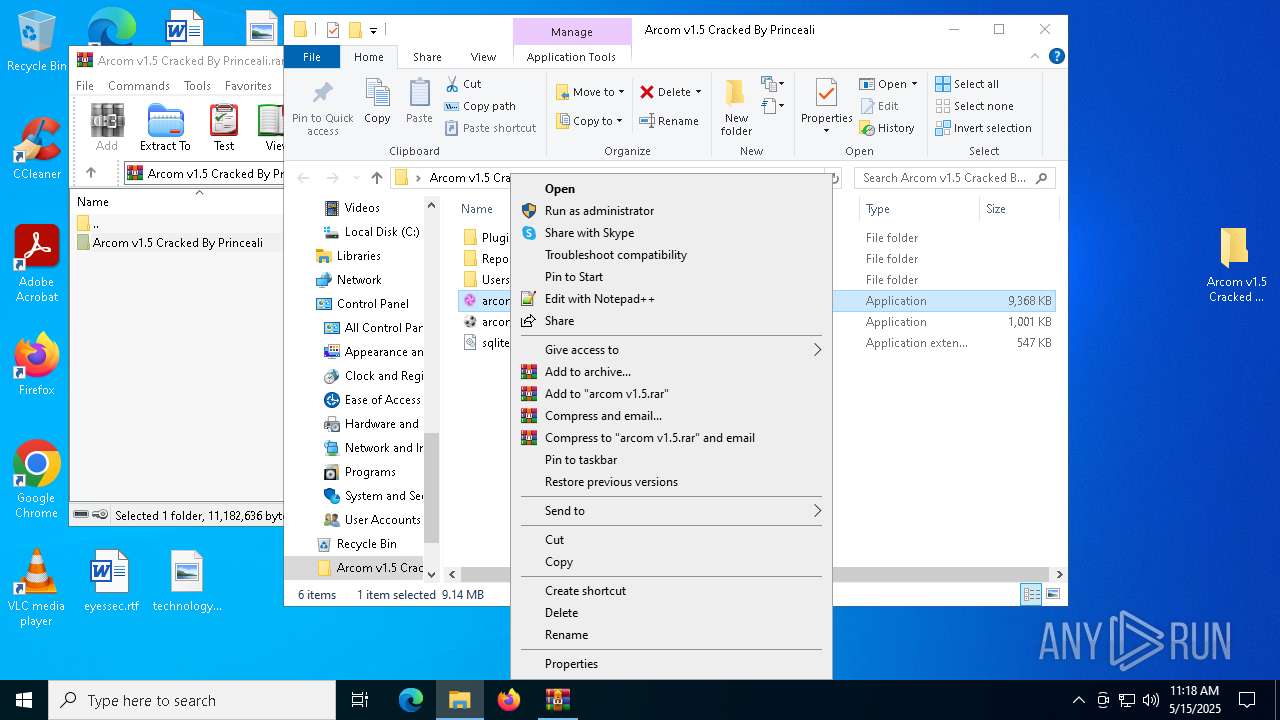Open the Share ribbon tab
1280x720 pixels.
pos(427,57)
